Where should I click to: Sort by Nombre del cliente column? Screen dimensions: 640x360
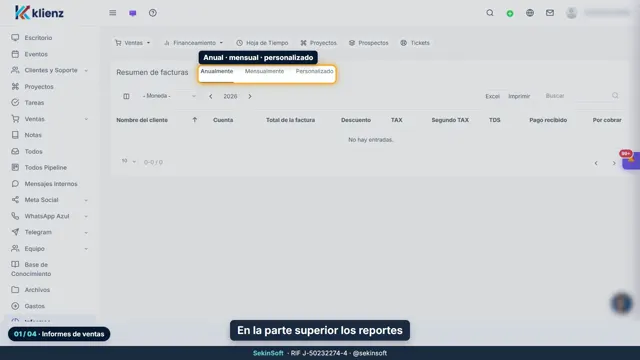tap(142, 120)
